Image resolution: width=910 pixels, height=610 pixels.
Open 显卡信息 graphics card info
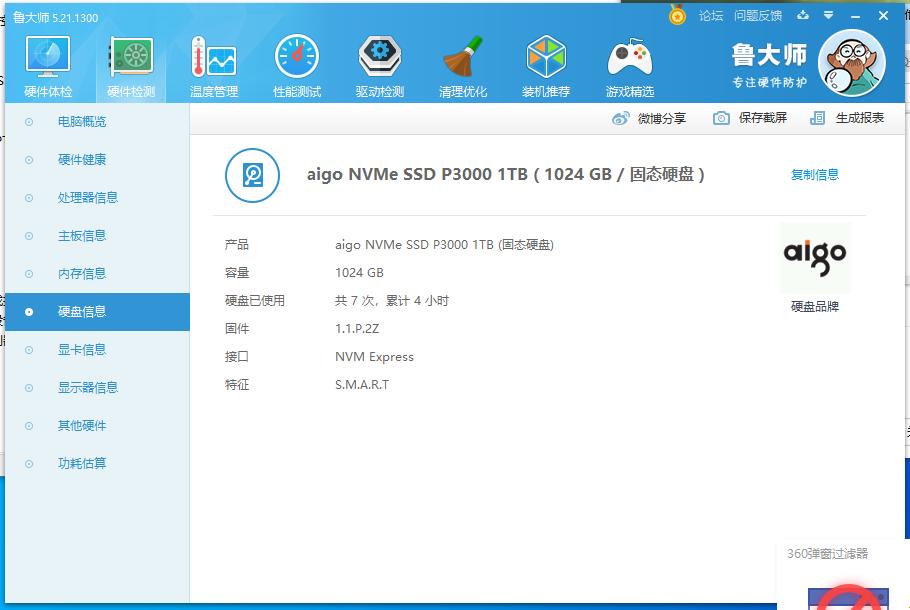point(82,350)
